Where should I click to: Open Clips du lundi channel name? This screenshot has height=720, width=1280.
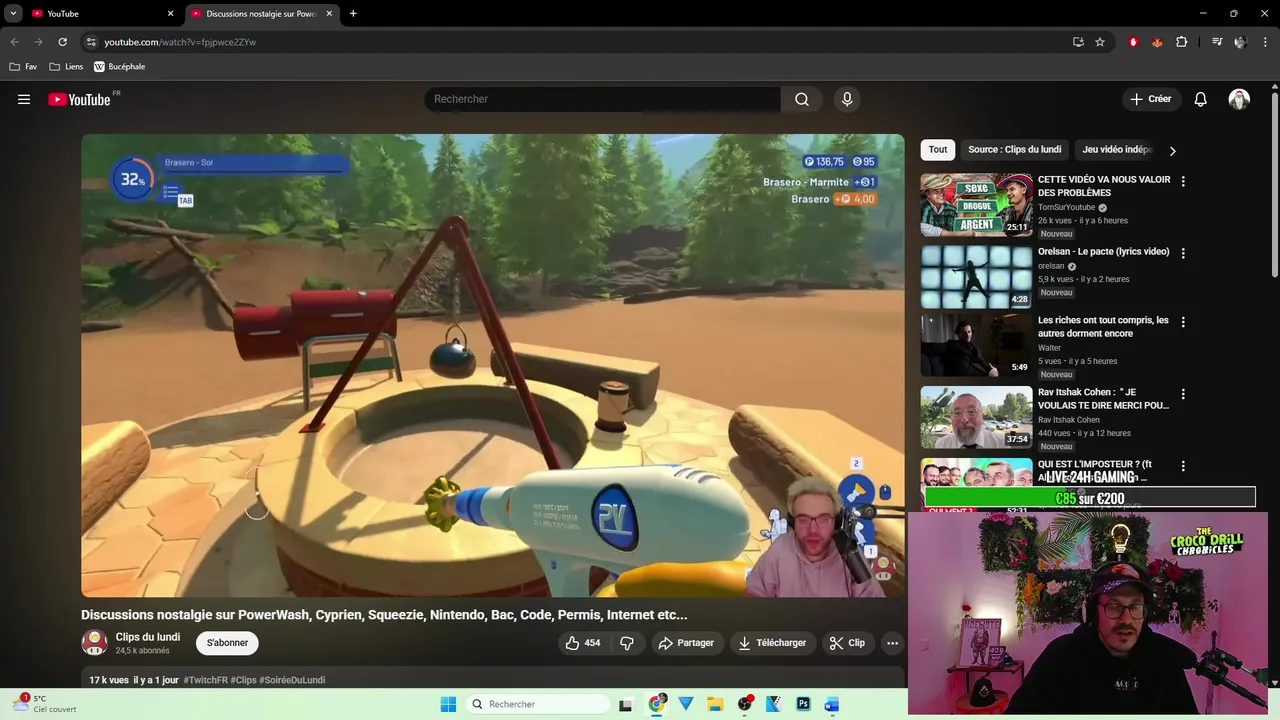click(148, 637)
